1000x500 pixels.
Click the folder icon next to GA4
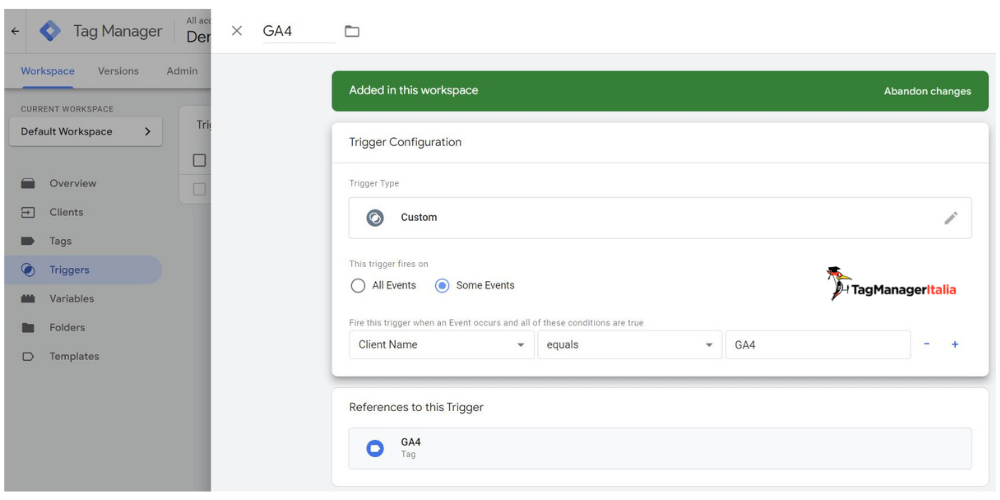tap(352, 31)
